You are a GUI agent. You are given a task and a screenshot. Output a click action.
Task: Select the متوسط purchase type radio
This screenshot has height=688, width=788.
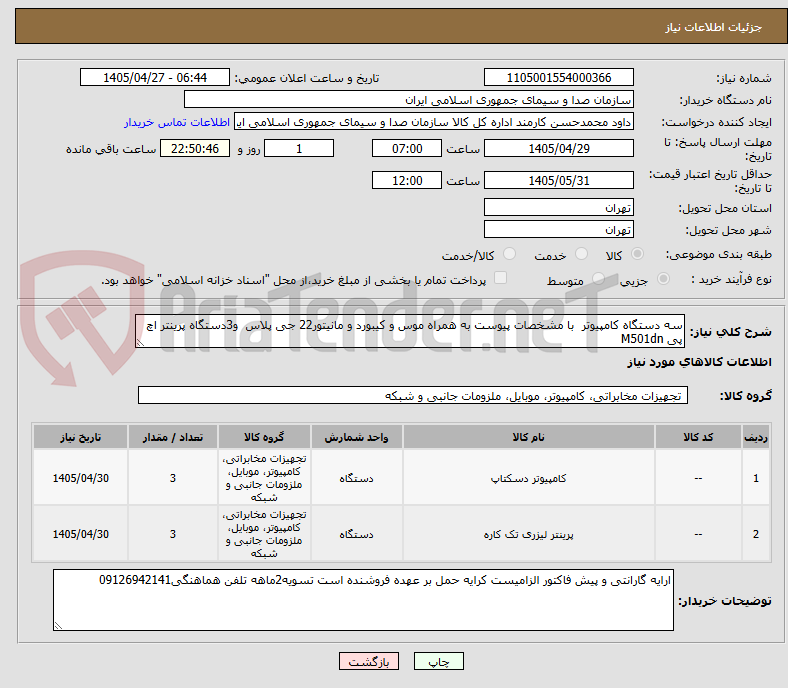pos(598,279)
